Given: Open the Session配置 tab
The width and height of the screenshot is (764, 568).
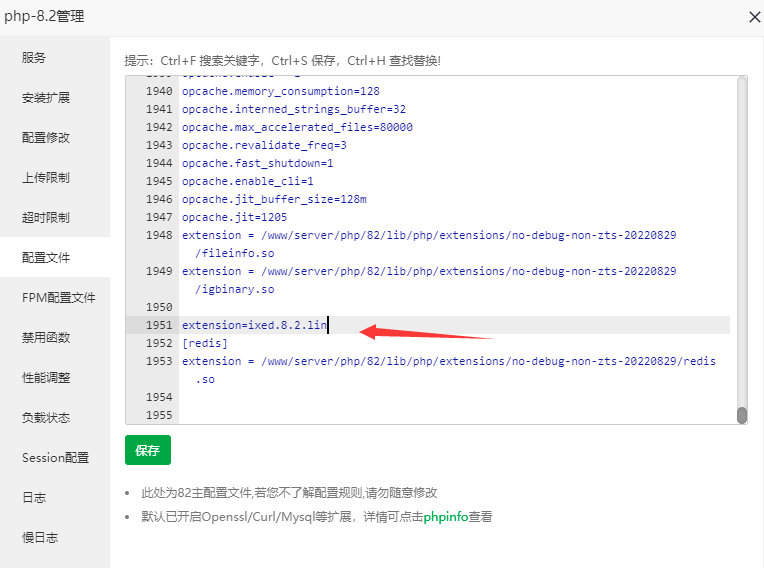Looking at the screenshot, I should coord(55,458).
